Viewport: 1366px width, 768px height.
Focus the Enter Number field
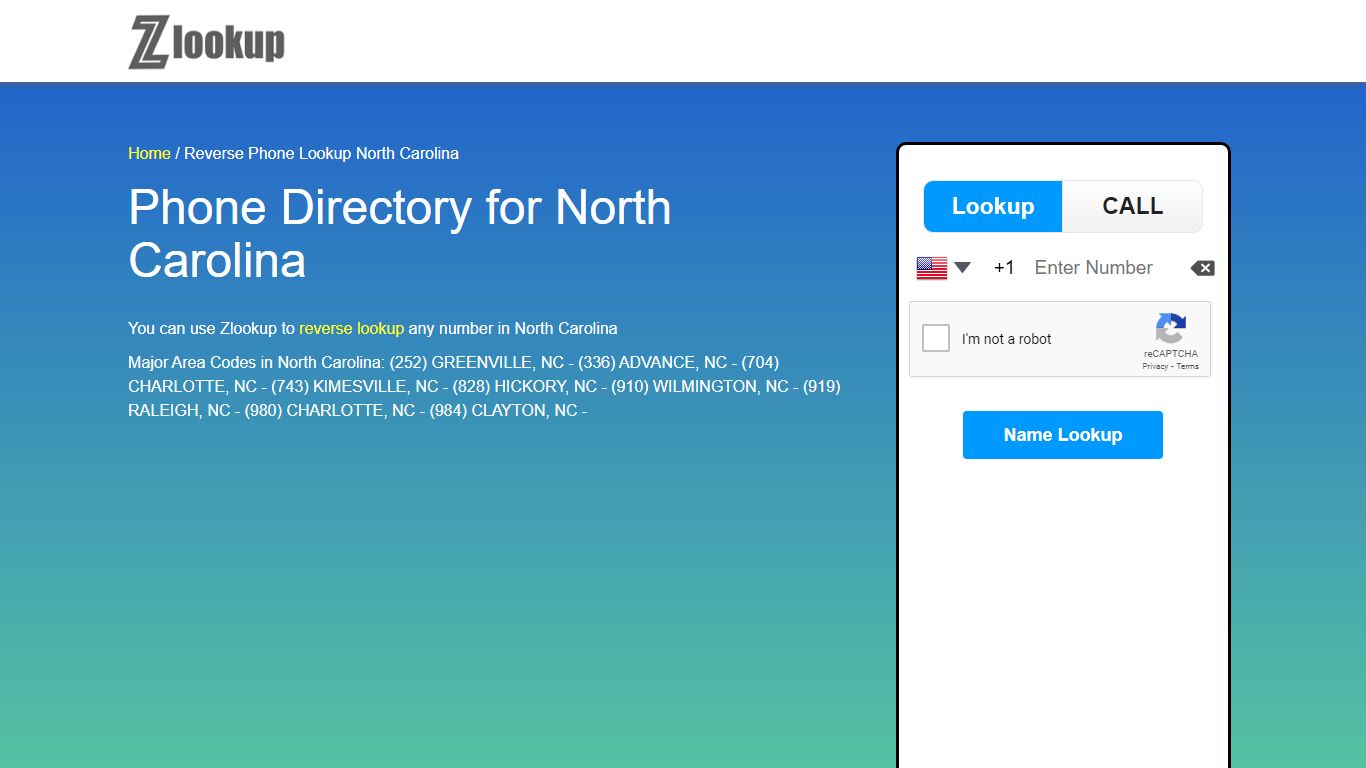point(1105,268)
